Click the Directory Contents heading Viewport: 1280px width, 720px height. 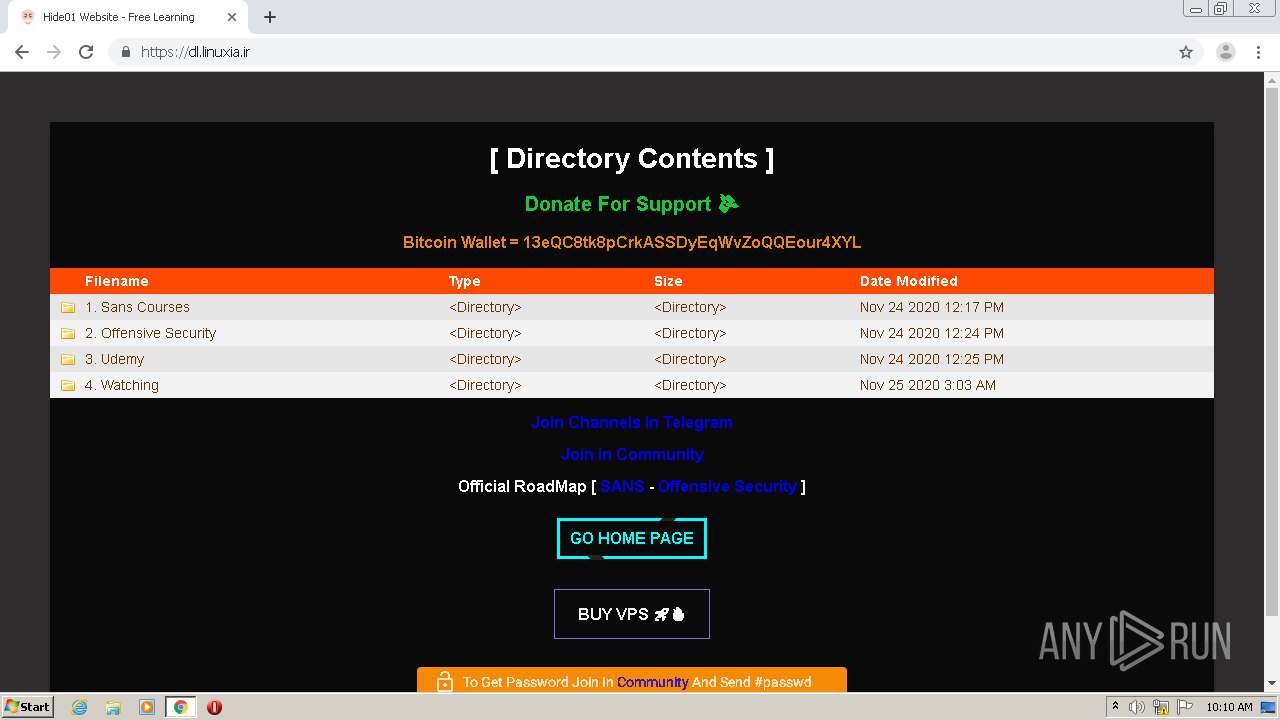[631, 159]
